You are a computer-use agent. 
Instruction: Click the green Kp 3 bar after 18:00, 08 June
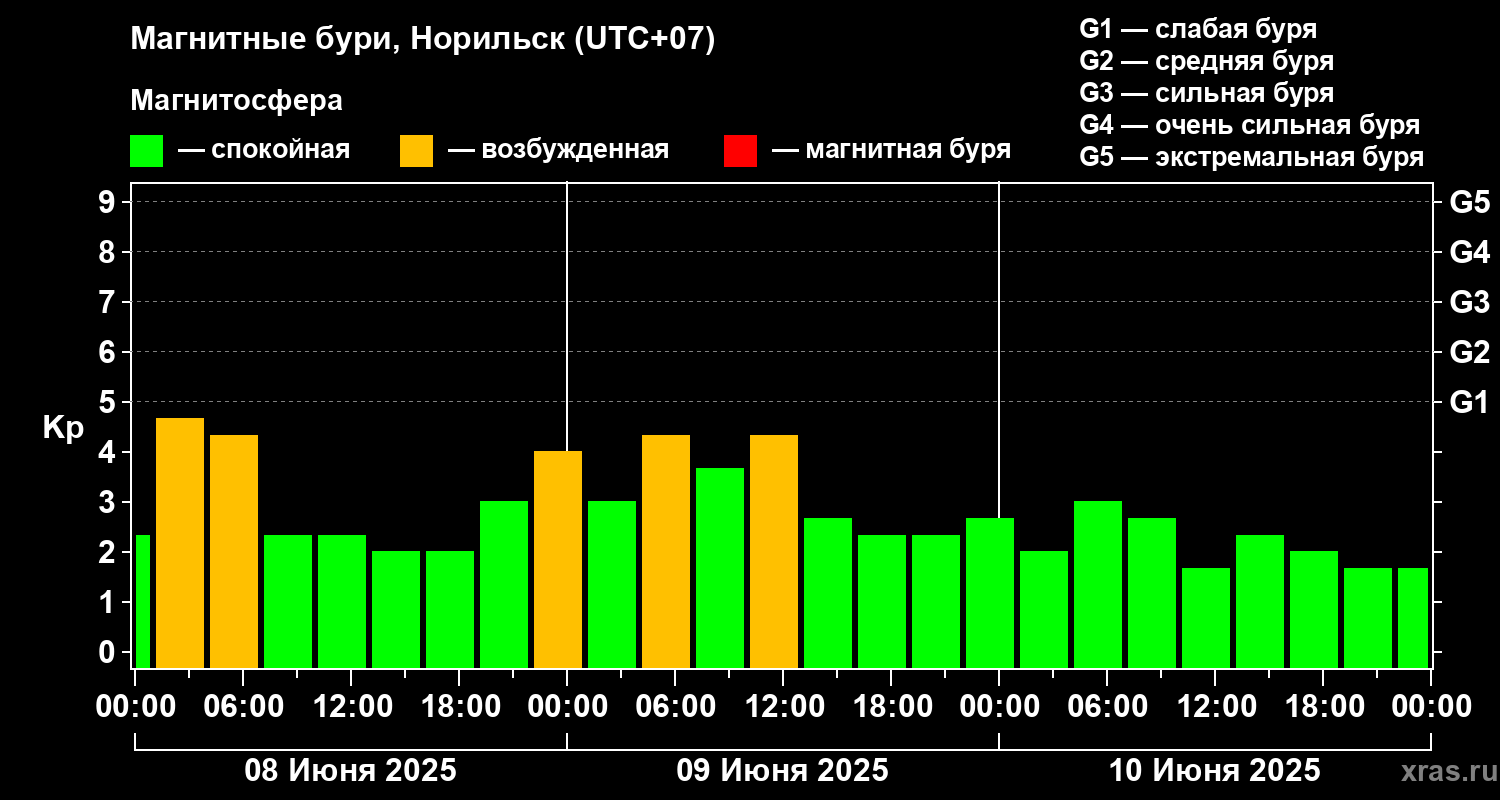[504, 585]
